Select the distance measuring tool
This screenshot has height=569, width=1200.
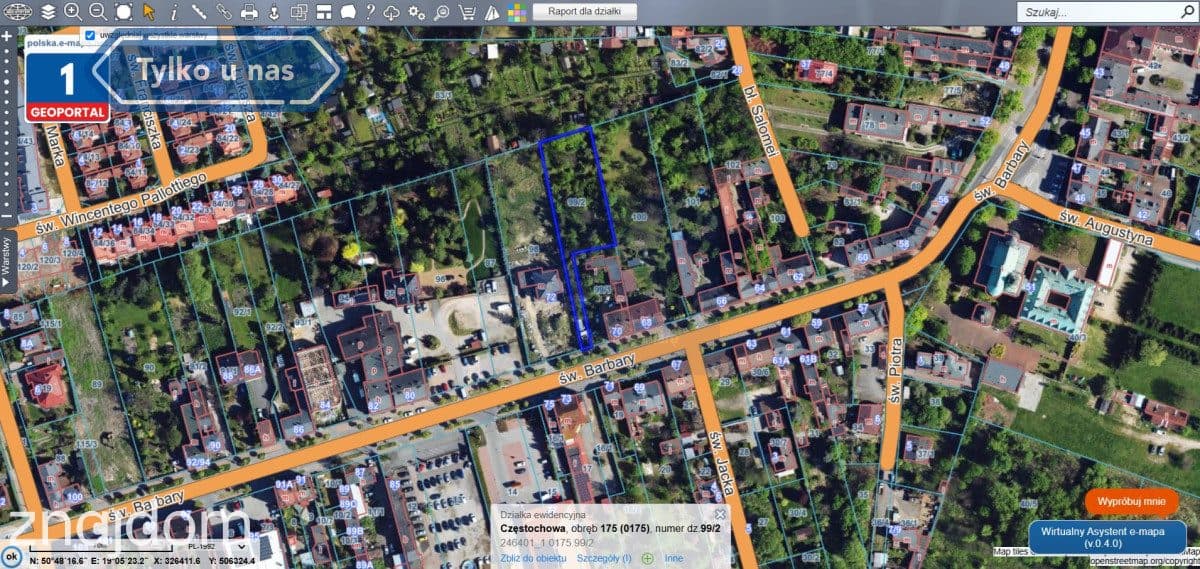click(x=199, y=12)
